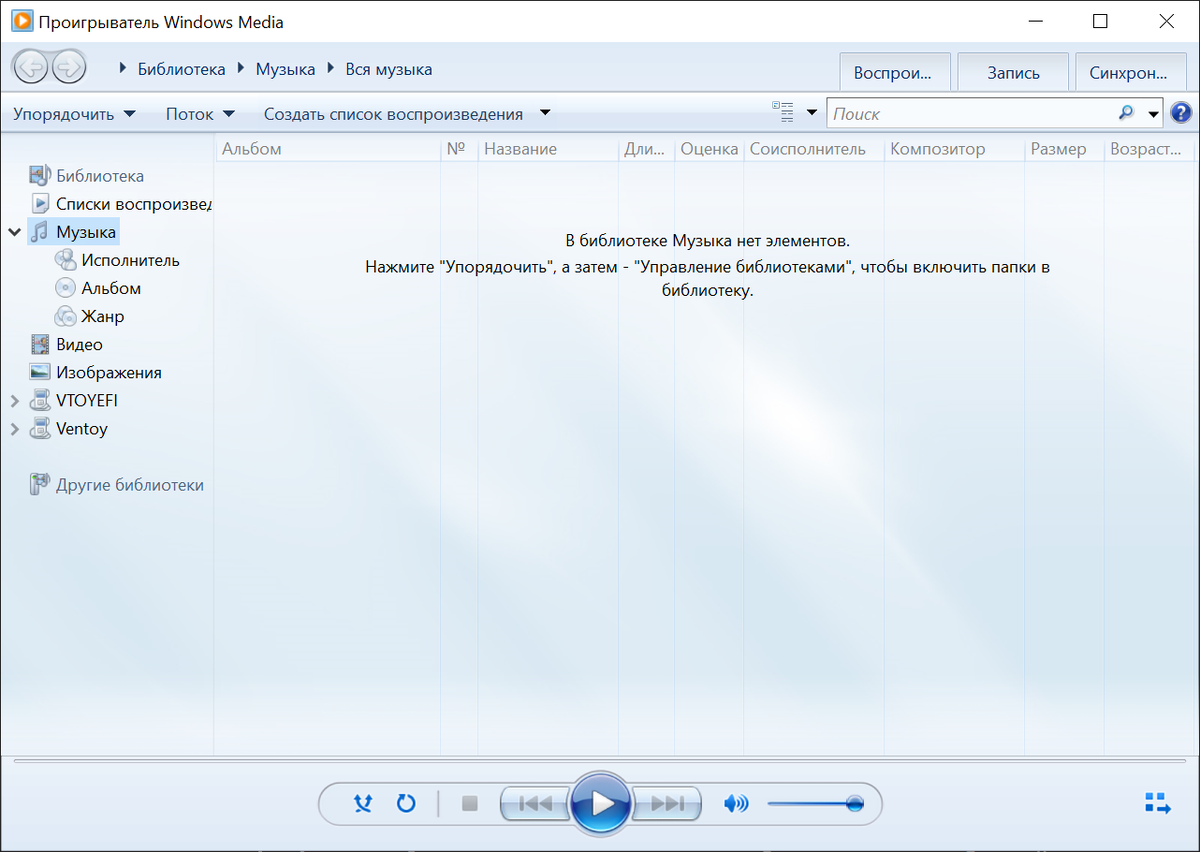1200x852 pixels.
Task: Click the Library icon in the sidebar
Action: (x=40, y=176)
